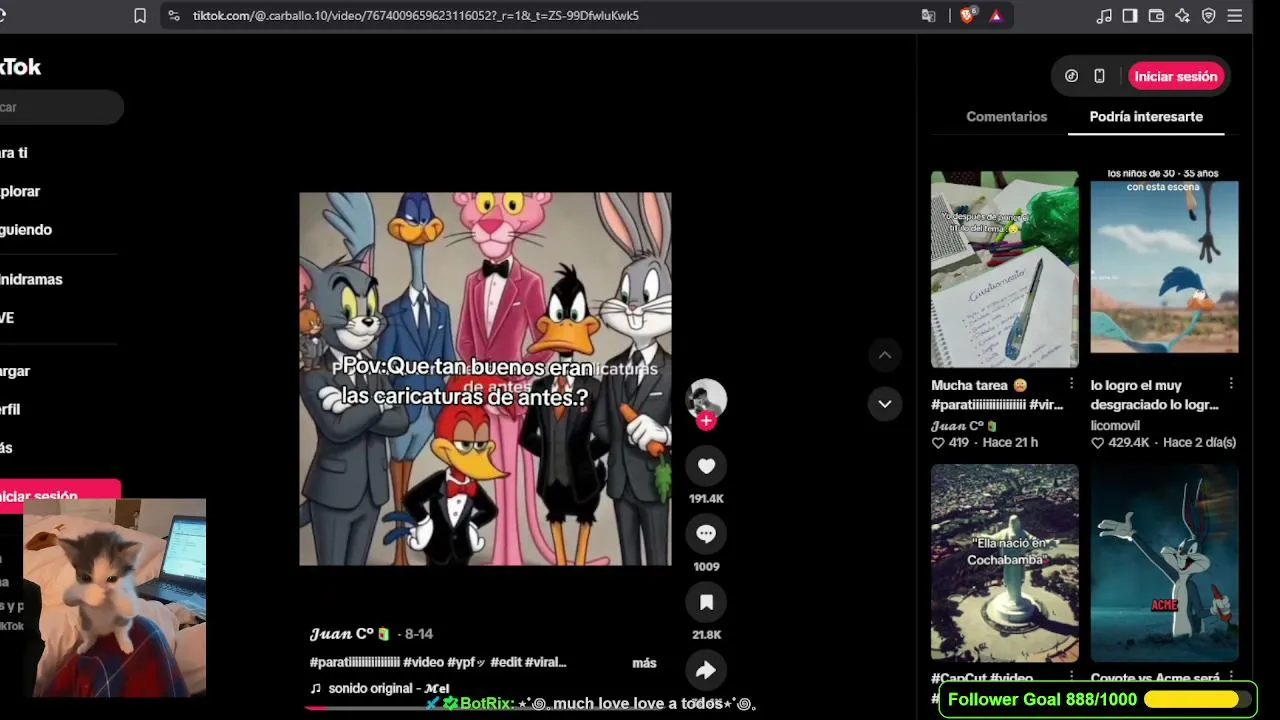Screen dimensions: 1280x720
Task: Click the sidebar search field
Action: tap(60, 107)
